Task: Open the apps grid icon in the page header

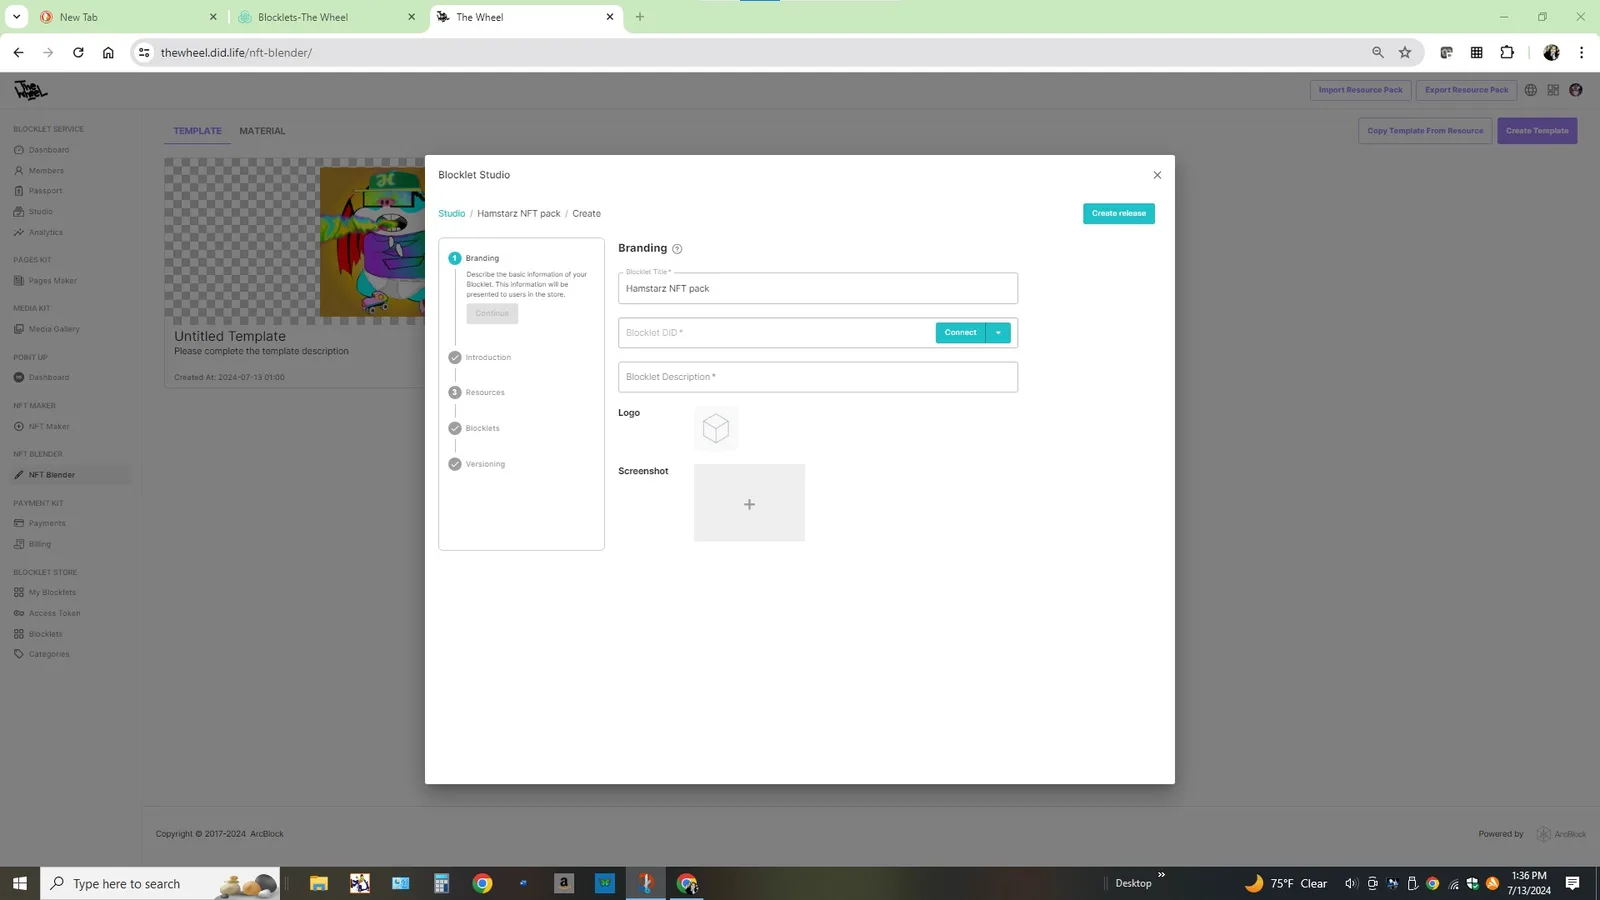Action: (1553, 90)
